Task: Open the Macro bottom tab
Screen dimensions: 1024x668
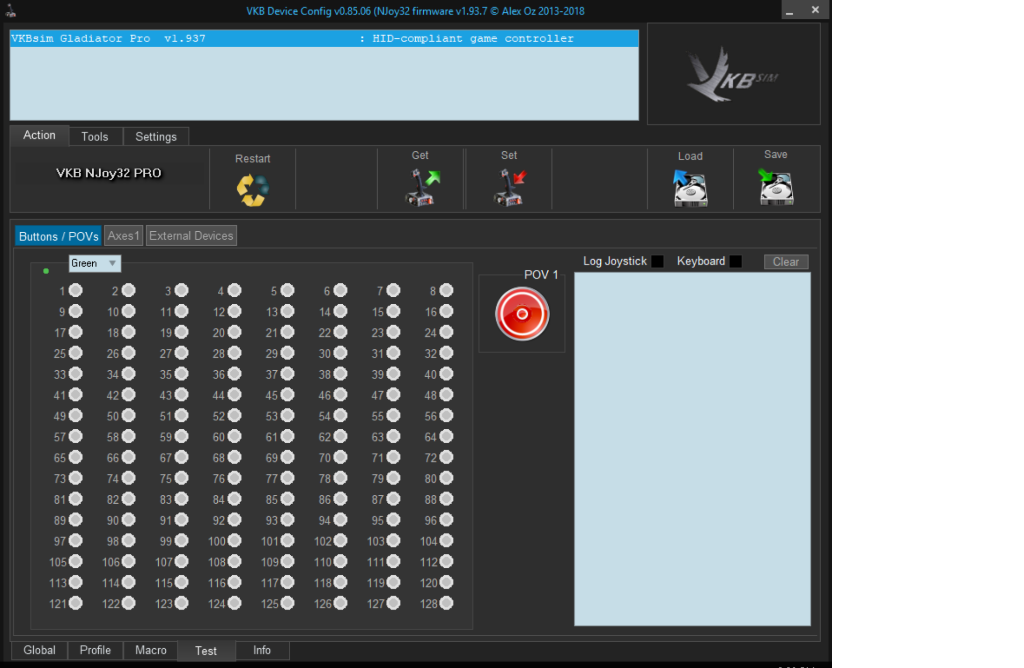Action: coord(151,650)
